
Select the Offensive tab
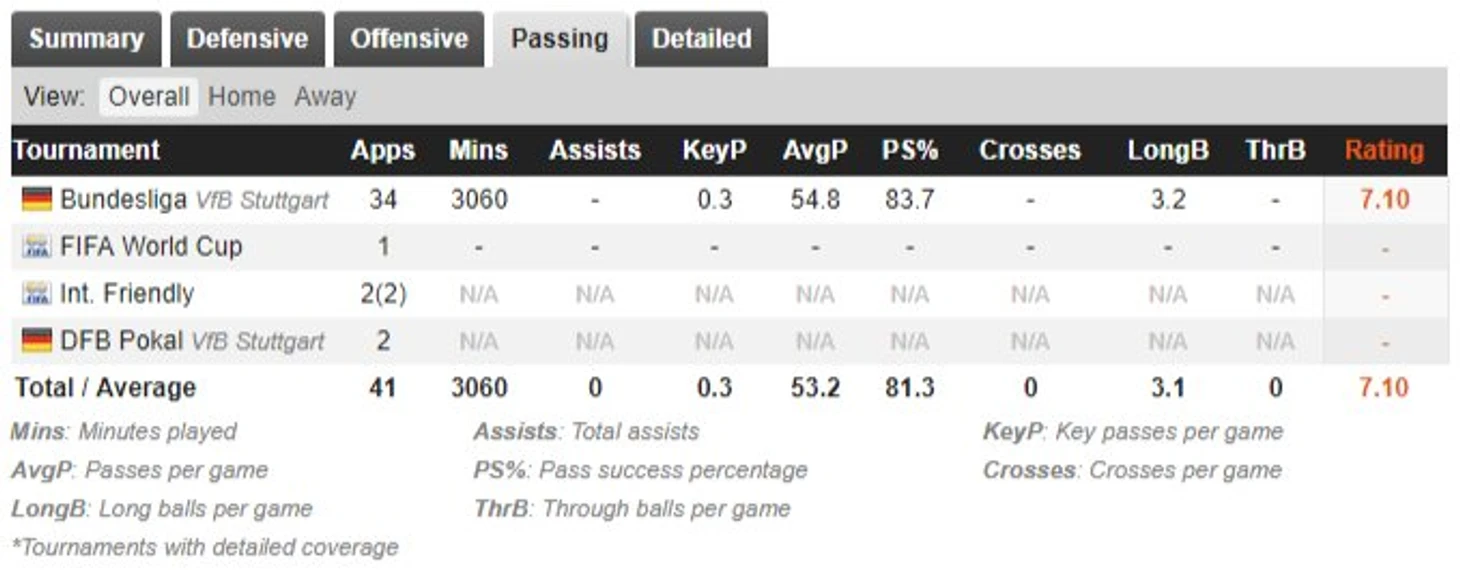coord(409,39)
